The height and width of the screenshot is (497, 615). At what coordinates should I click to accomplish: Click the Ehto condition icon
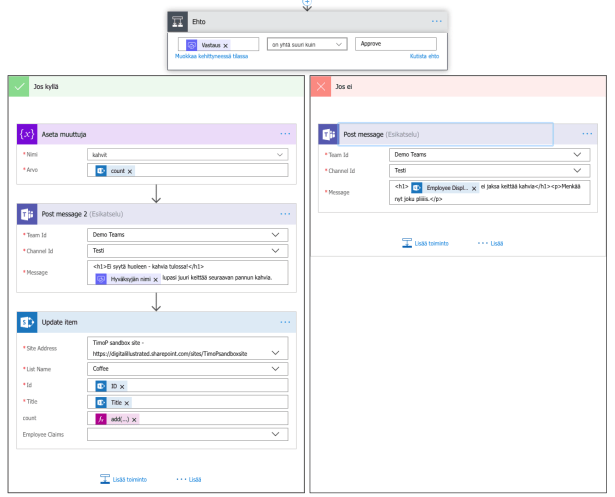click(176, 21)
